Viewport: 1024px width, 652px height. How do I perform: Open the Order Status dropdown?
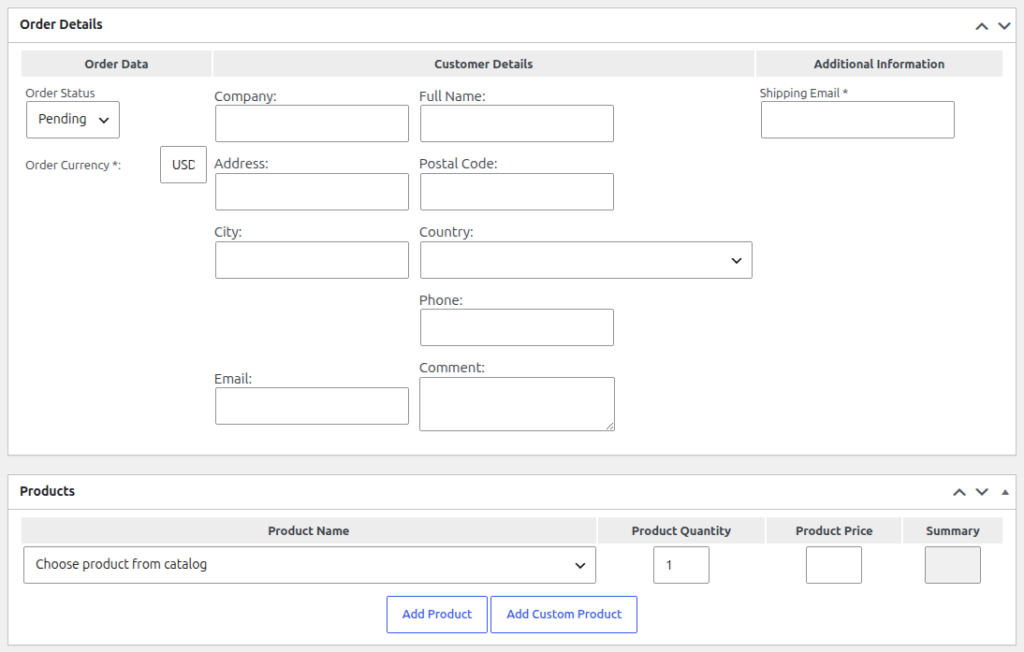[x=72, y=120]
